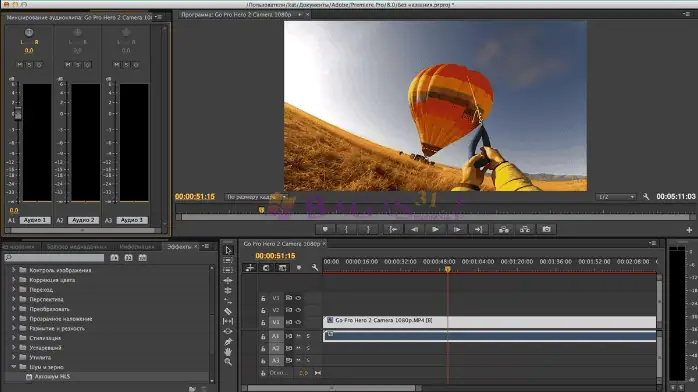This screenshot has width=698, height=392.
Task: Add a marker in the program monitor
Action: [x=325, y=229]
